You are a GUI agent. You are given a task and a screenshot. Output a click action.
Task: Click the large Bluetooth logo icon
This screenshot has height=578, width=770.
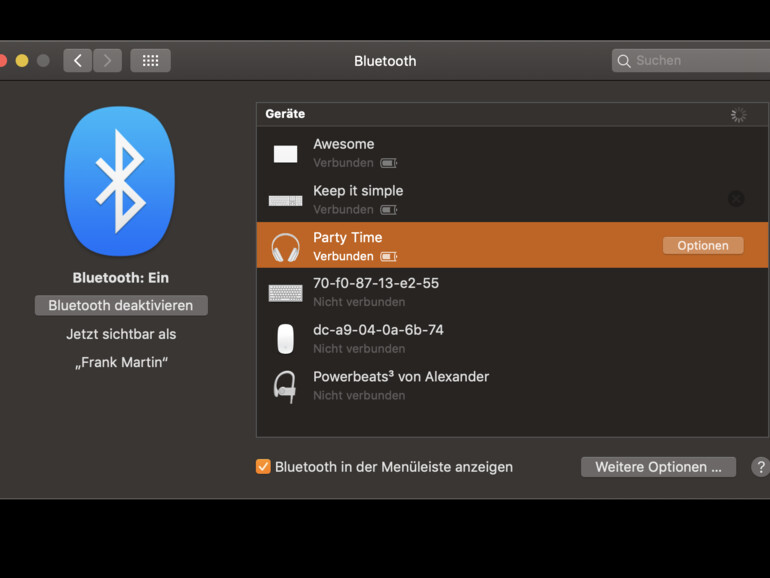119,181
